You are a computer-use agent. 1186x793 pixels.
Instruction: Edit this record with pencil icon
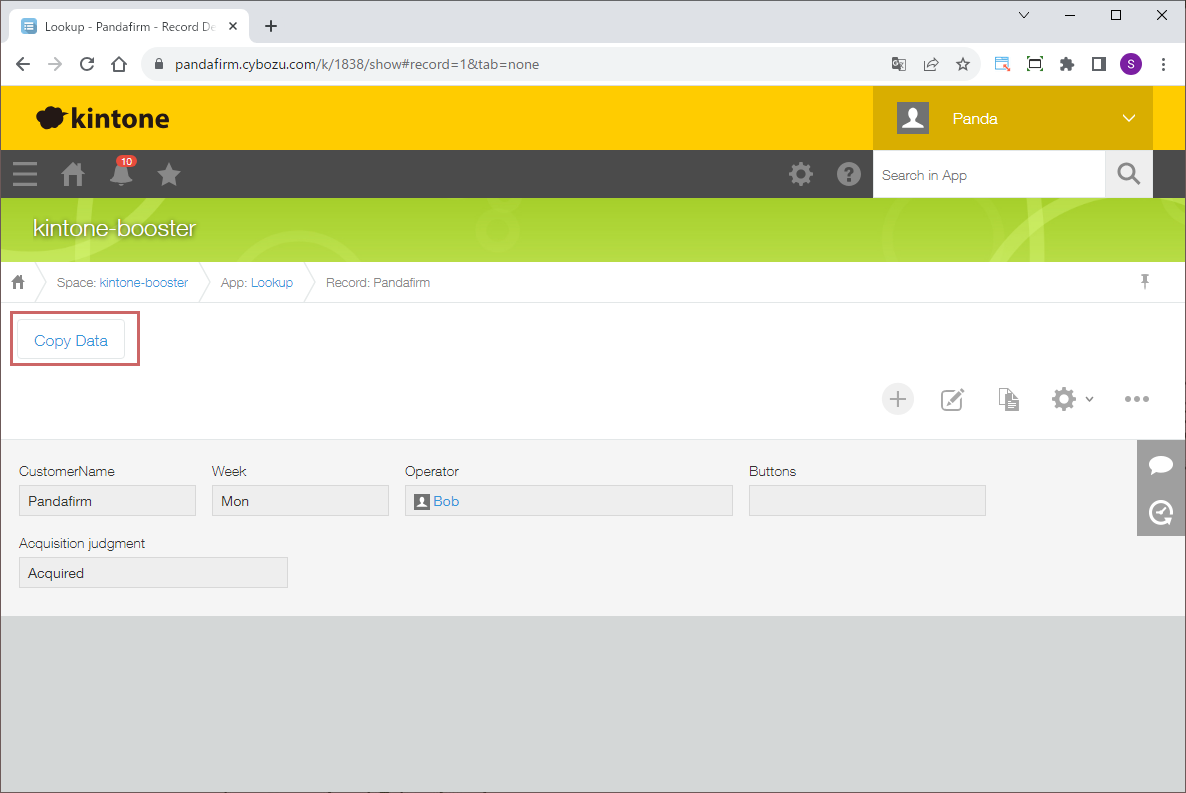click(952, 399)
